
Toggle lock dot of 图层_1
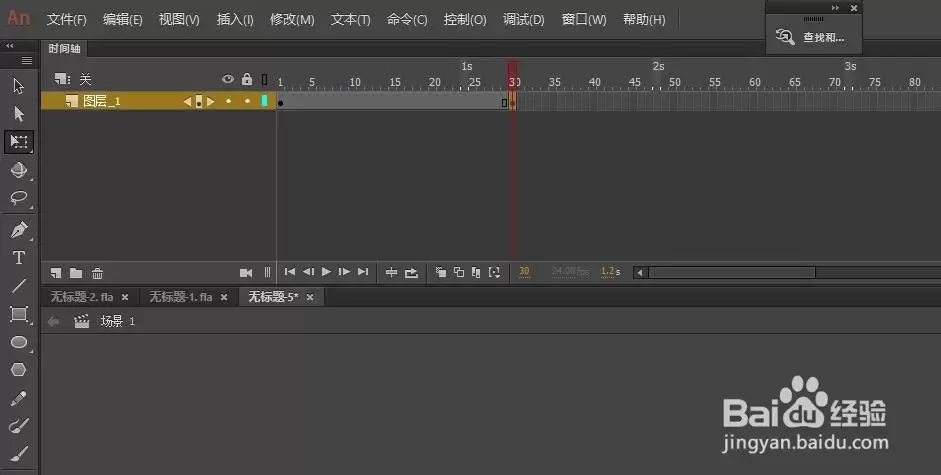[x=247, y=101]
